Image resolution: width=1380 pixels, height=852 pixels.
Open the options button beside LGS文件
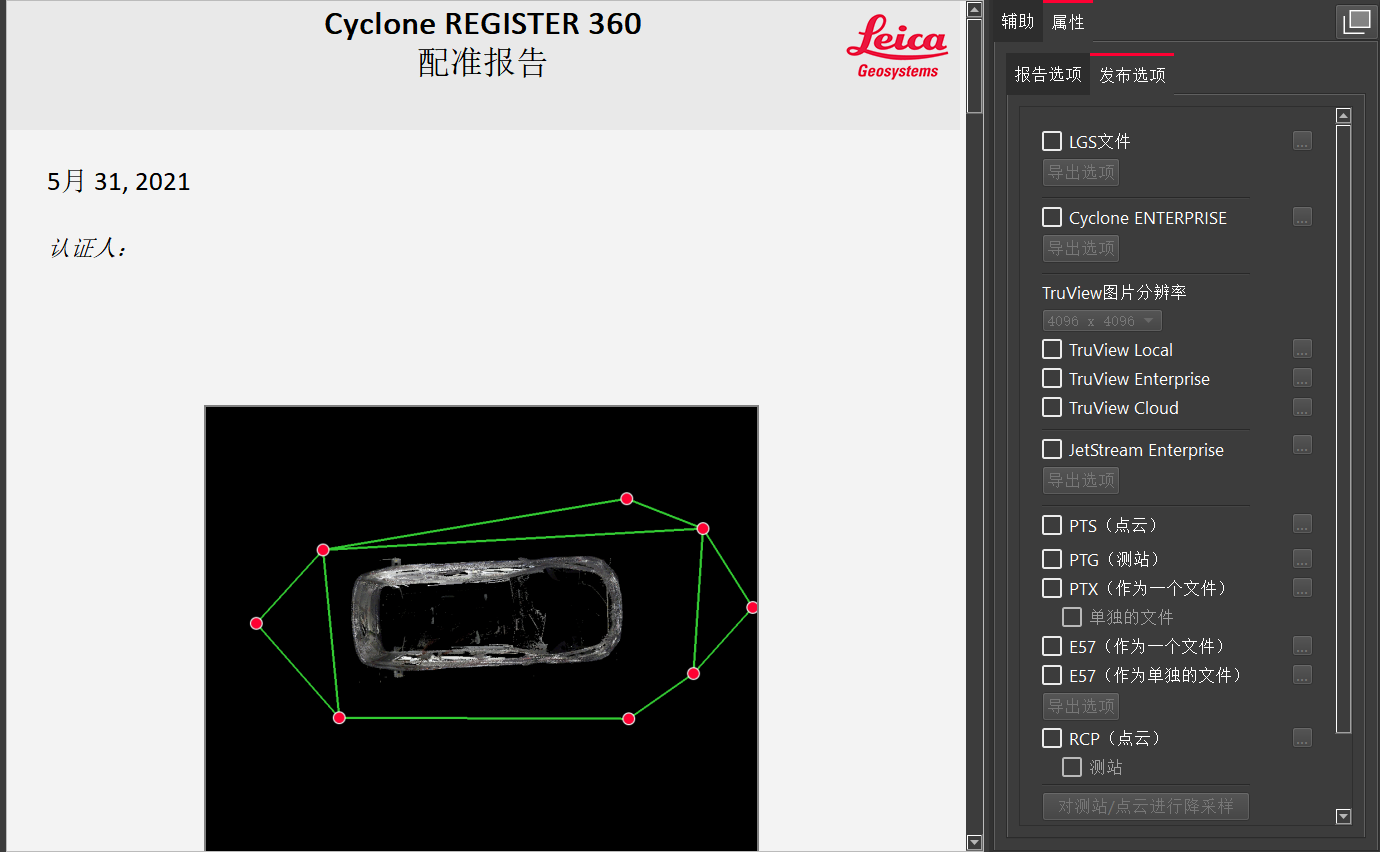(x=1302, y=141)
